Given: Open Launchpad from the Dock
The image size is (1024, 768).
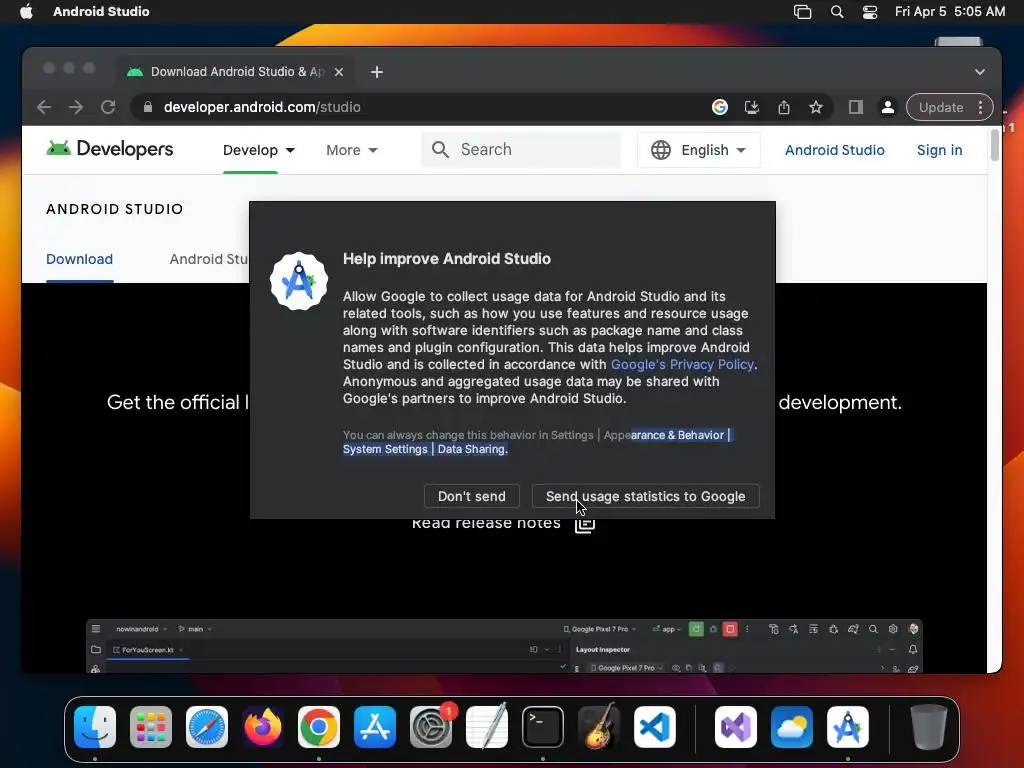Looking at the screenshot, I should click(x=151, y=727).
